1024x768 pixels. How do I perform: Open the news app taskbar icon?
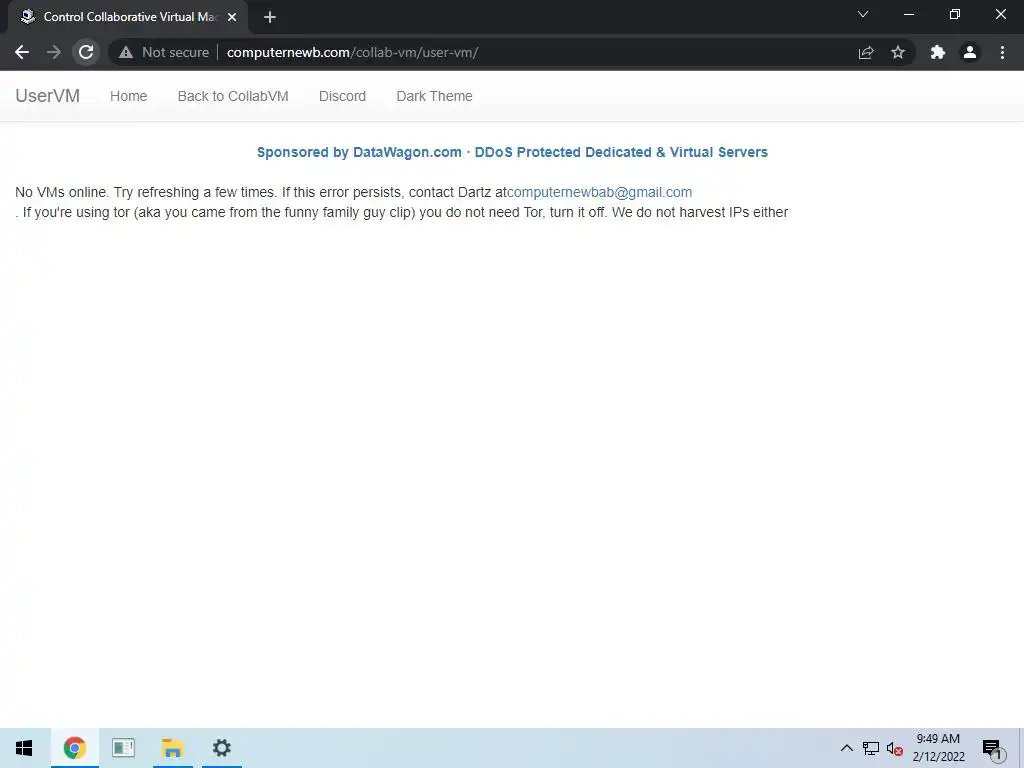click(123, 748)
